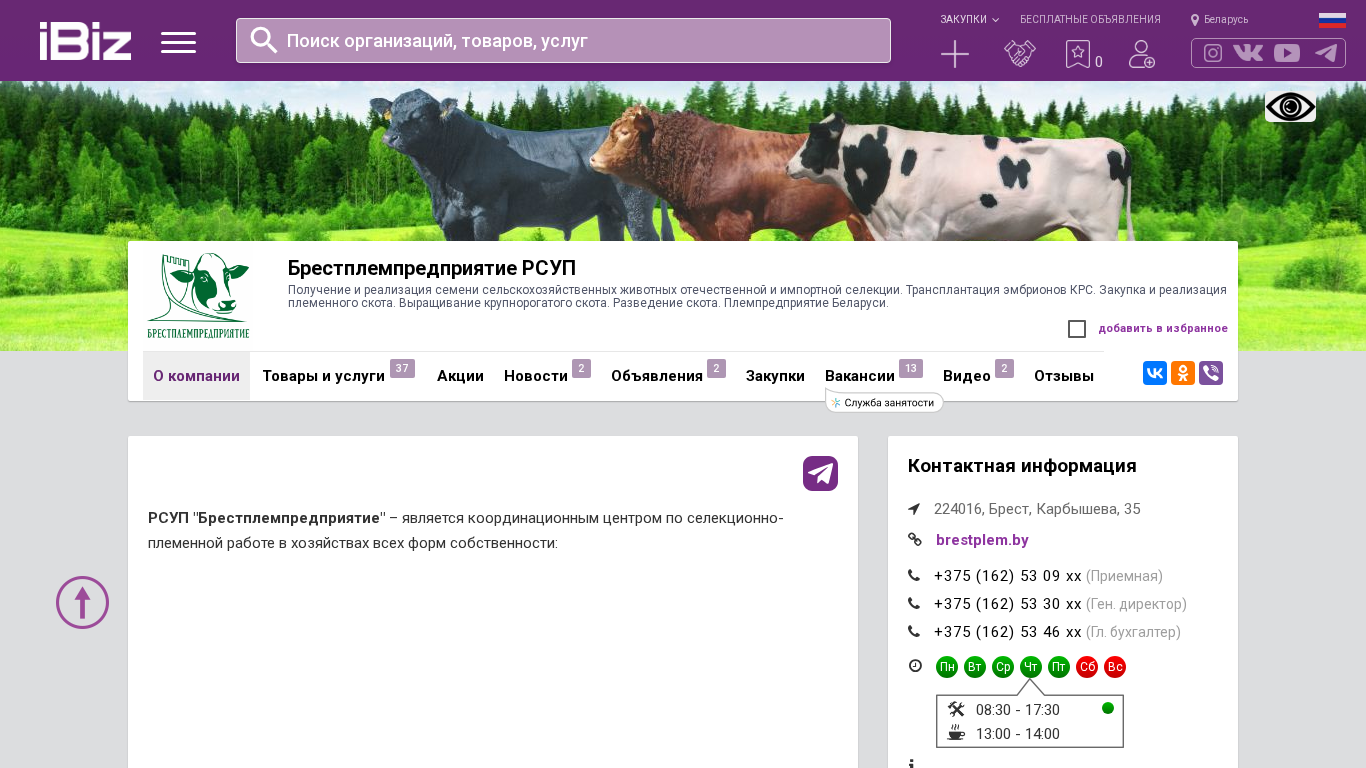The image size is (1366, 768).
Task: Select Sunday (Вс) schedule day
Action: pyautogui.click(x=1115, y=667)
